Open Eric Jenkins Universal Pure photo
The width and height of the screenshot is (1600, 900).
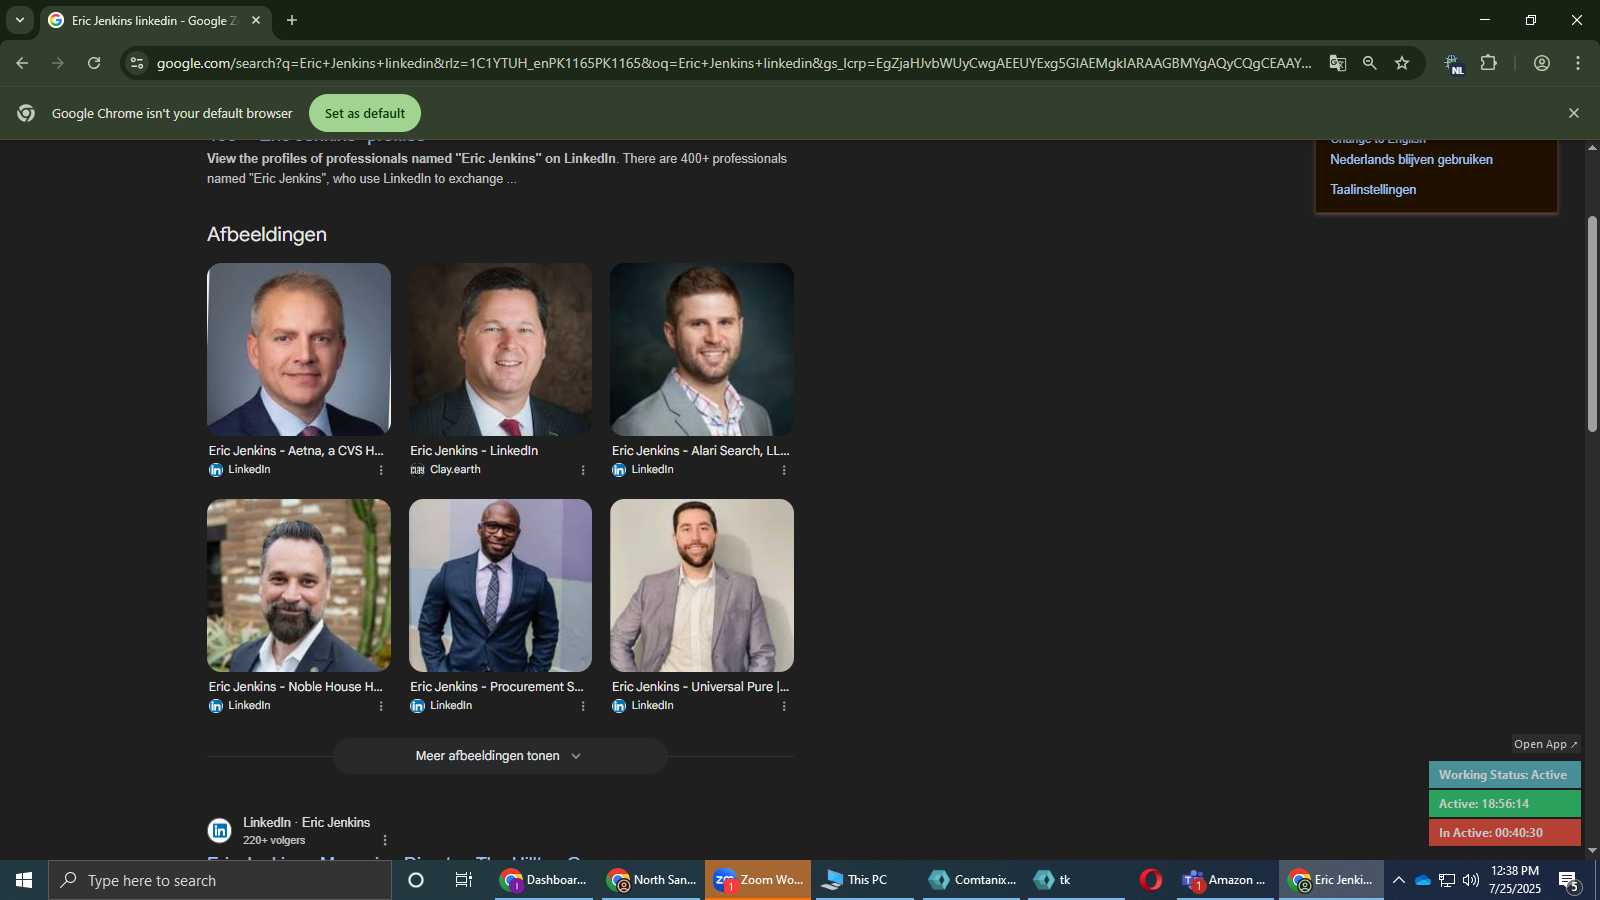click(x=702, y=585)
